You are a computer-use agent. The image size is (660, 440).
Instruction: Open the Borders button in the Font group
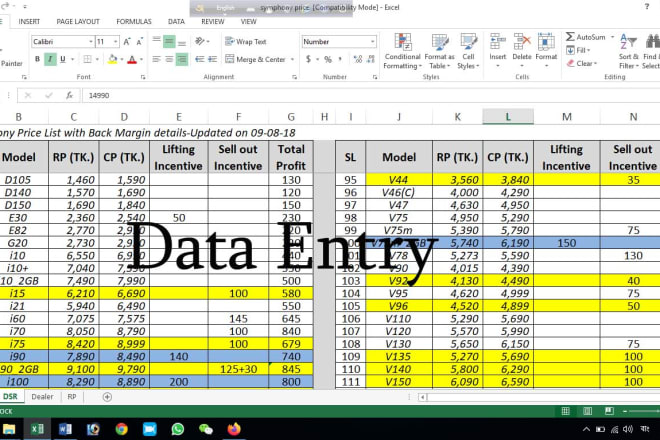click(x=87, y=59)
